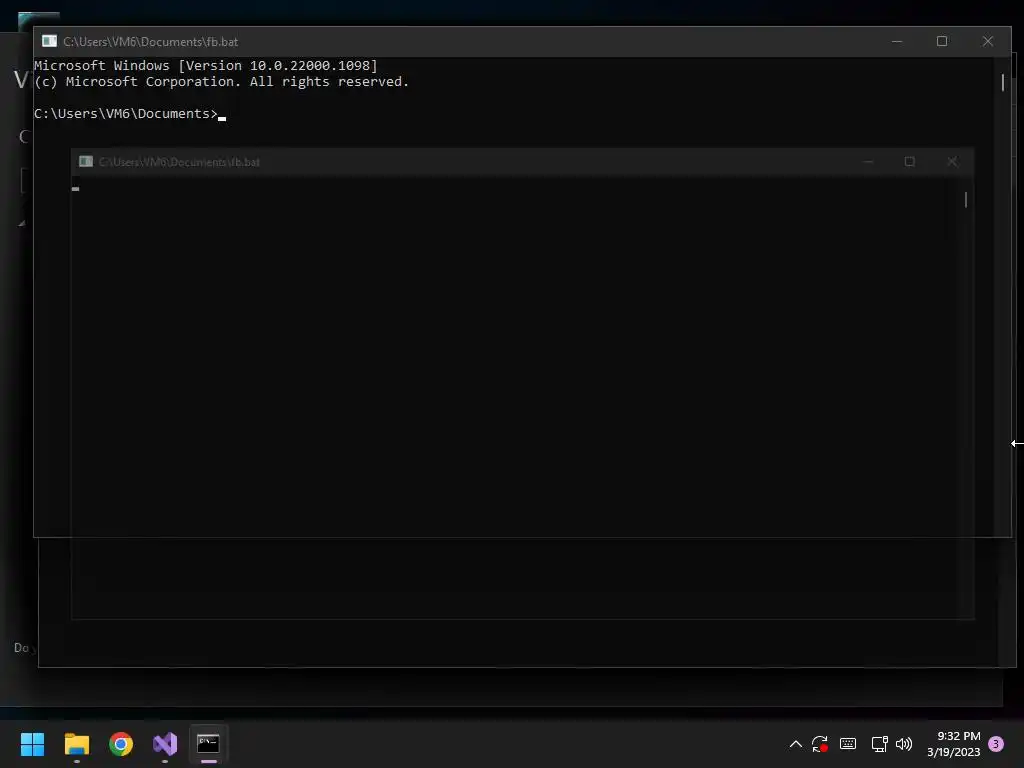
Task: Open clock and calendar at 9:32 PM
Action: pos(953,744)
